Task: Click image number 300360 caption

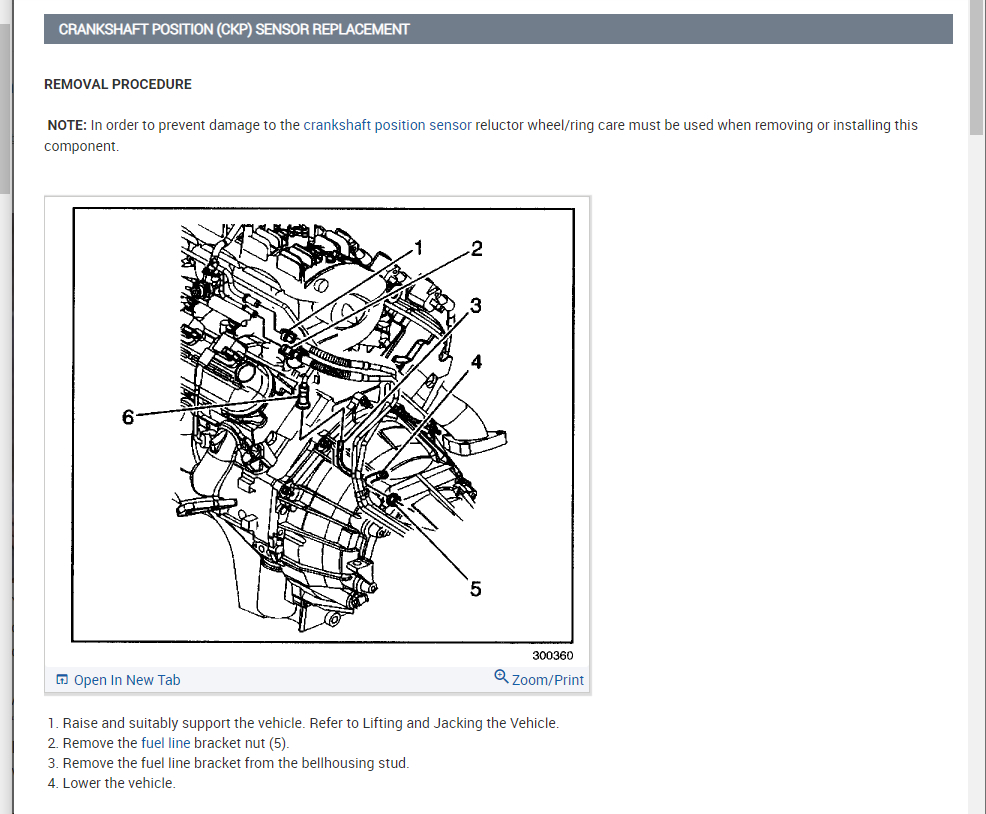Action: [x=553, y=655]
